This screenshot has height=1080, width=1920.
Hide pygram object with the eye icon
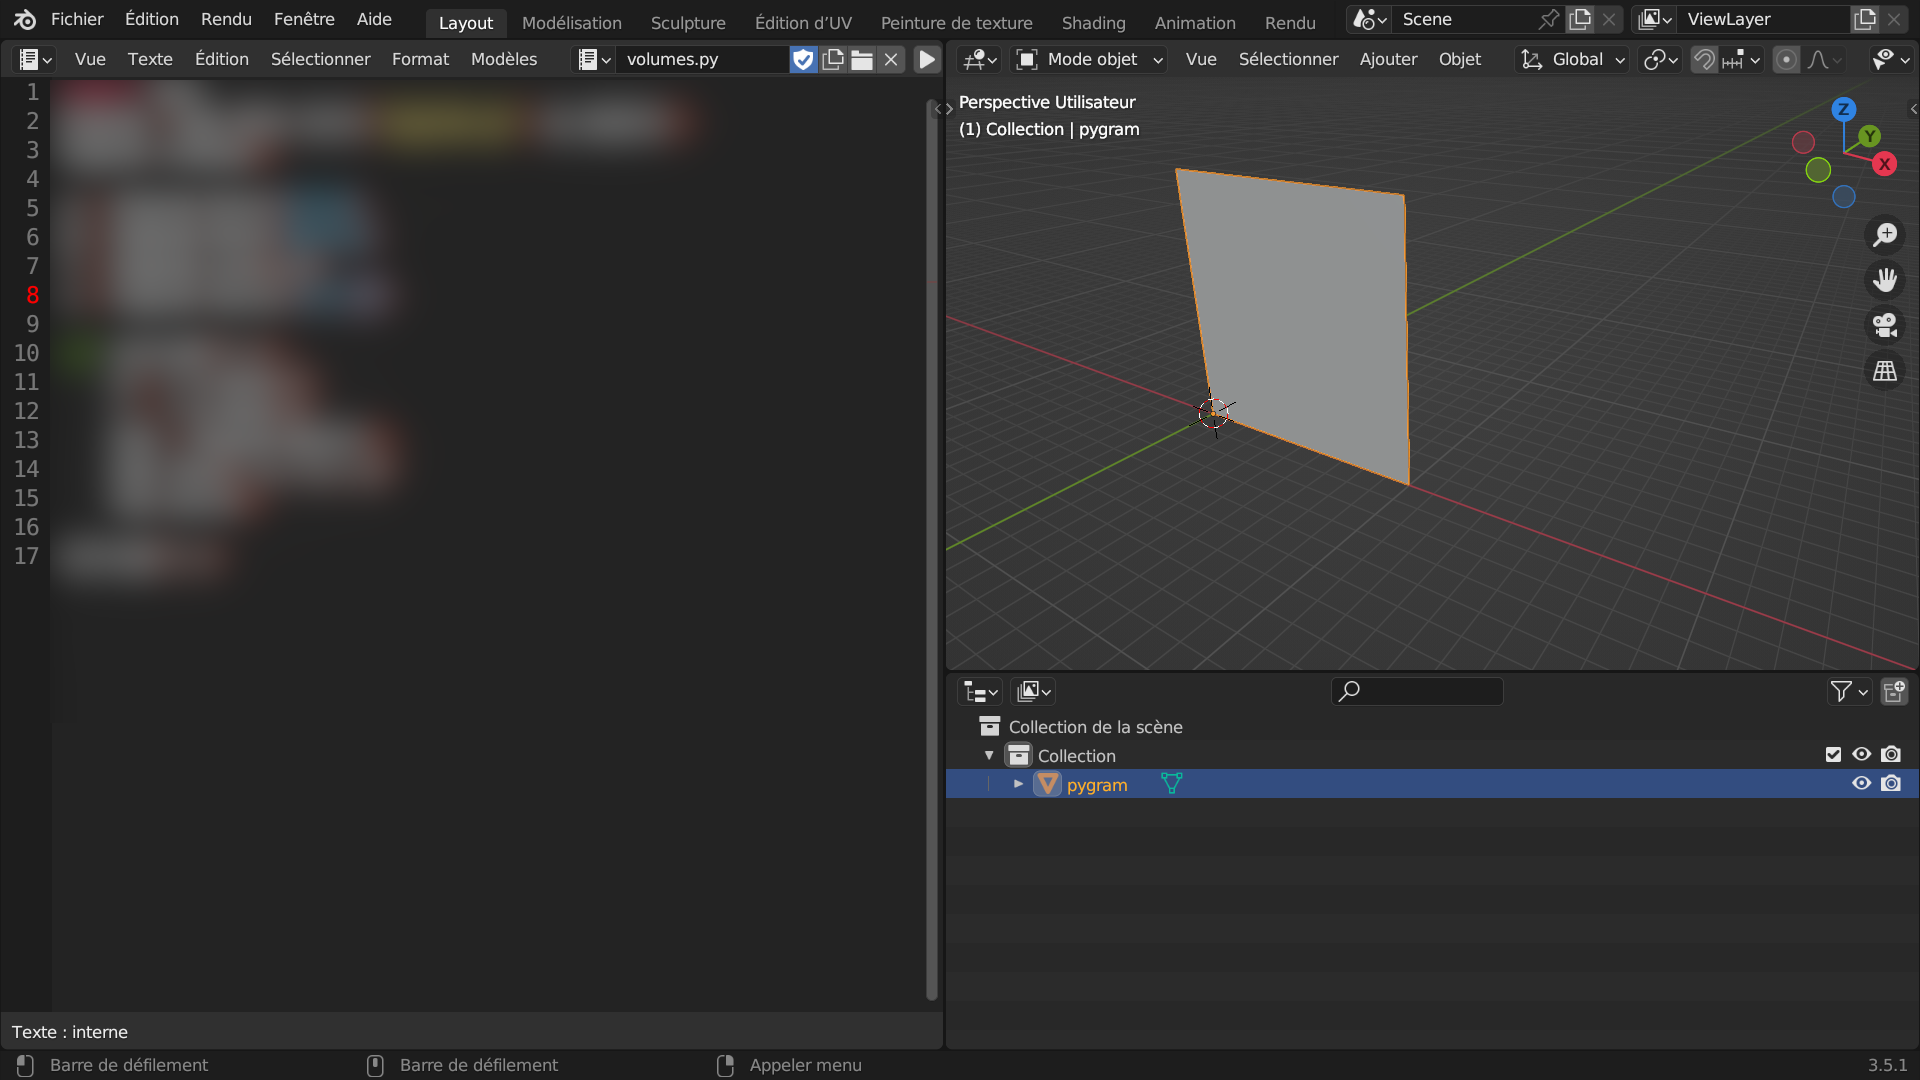pyautogui.click(x=1861, y=784)
